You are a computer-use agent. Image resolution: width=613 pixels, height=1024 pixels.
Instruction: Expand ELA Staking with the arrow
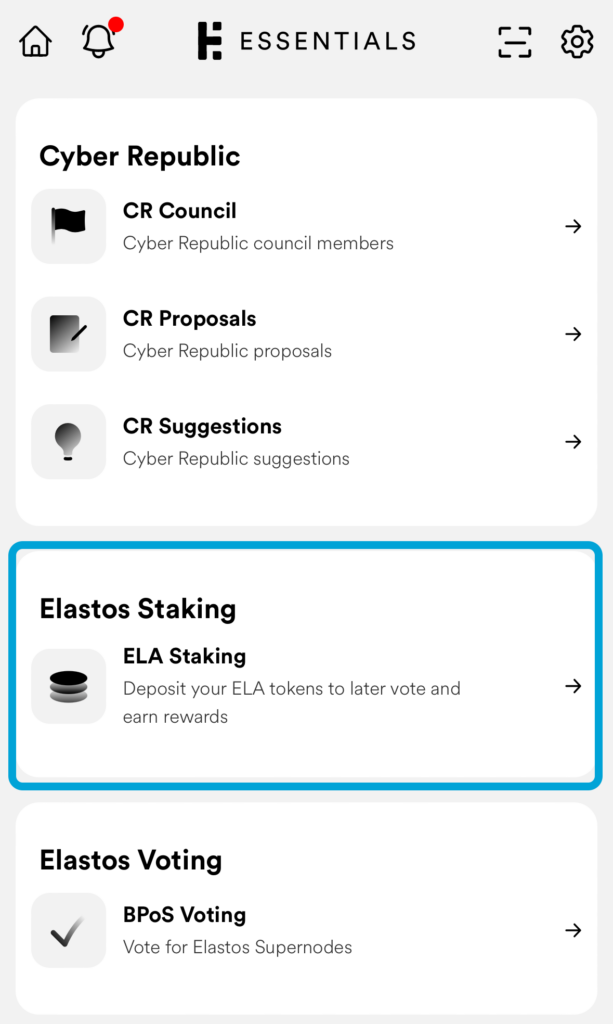[x=574, y=686]
